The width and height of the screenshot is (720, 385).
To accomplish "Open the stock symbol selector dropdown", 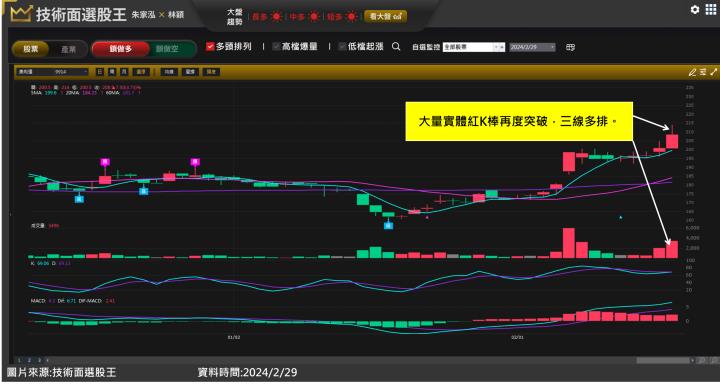I will pyautogui.click(x=52, y=72).
